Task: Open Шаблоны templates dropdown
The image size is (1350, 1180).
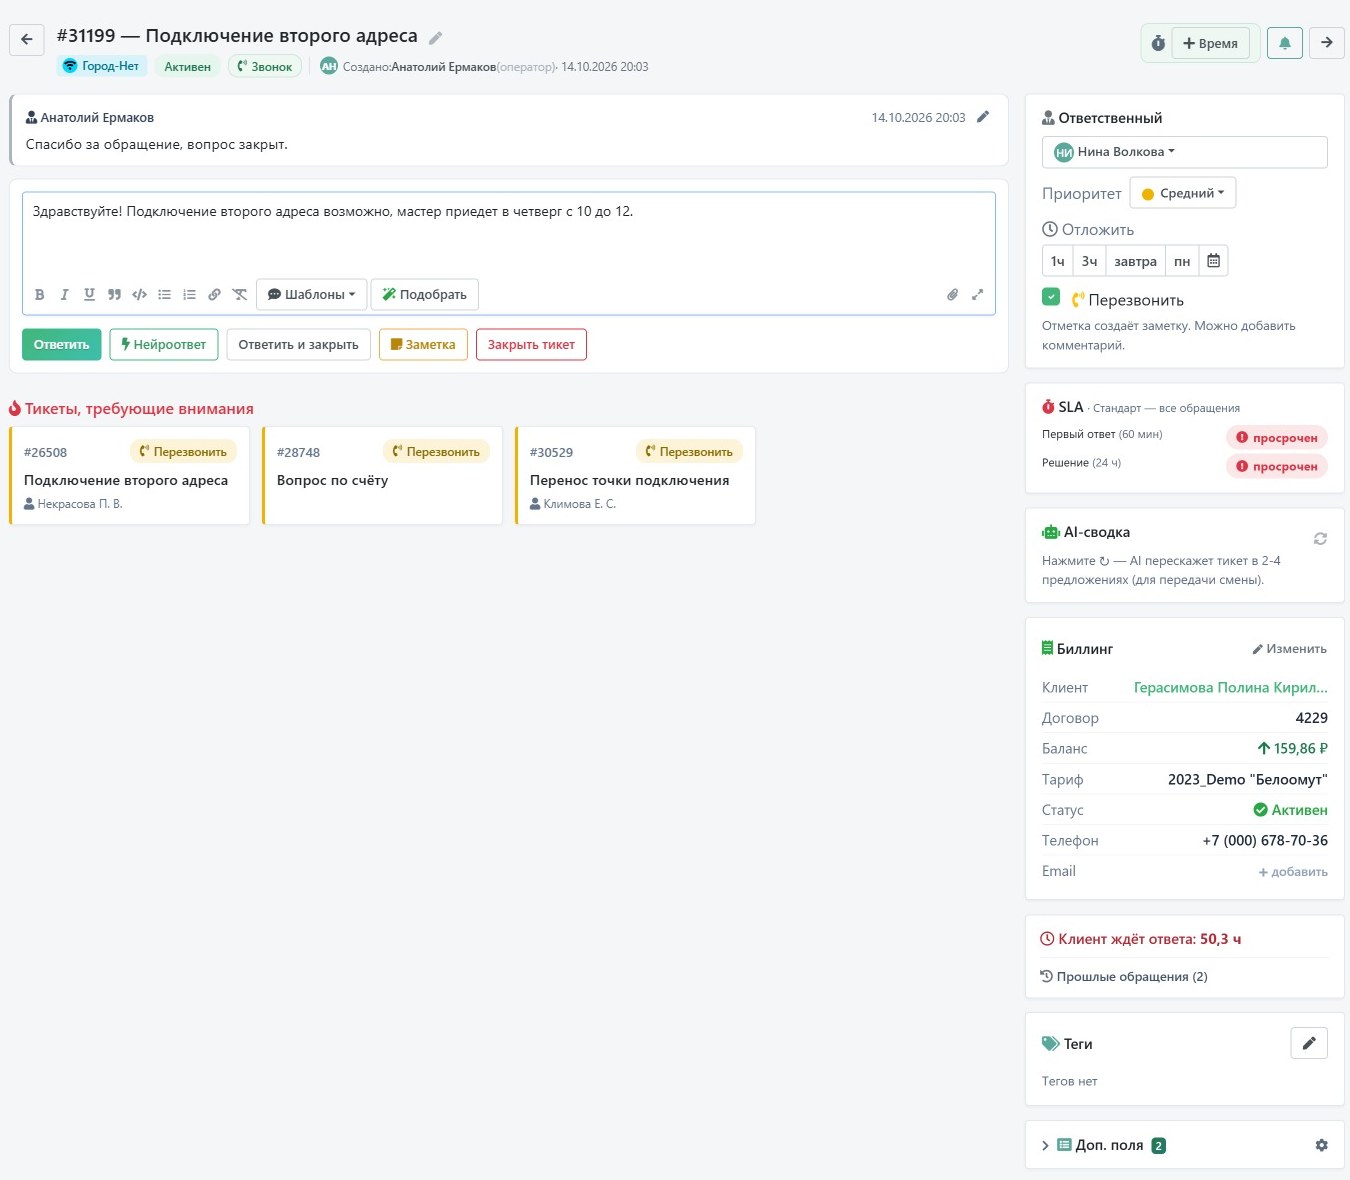Action: [311, 295]
